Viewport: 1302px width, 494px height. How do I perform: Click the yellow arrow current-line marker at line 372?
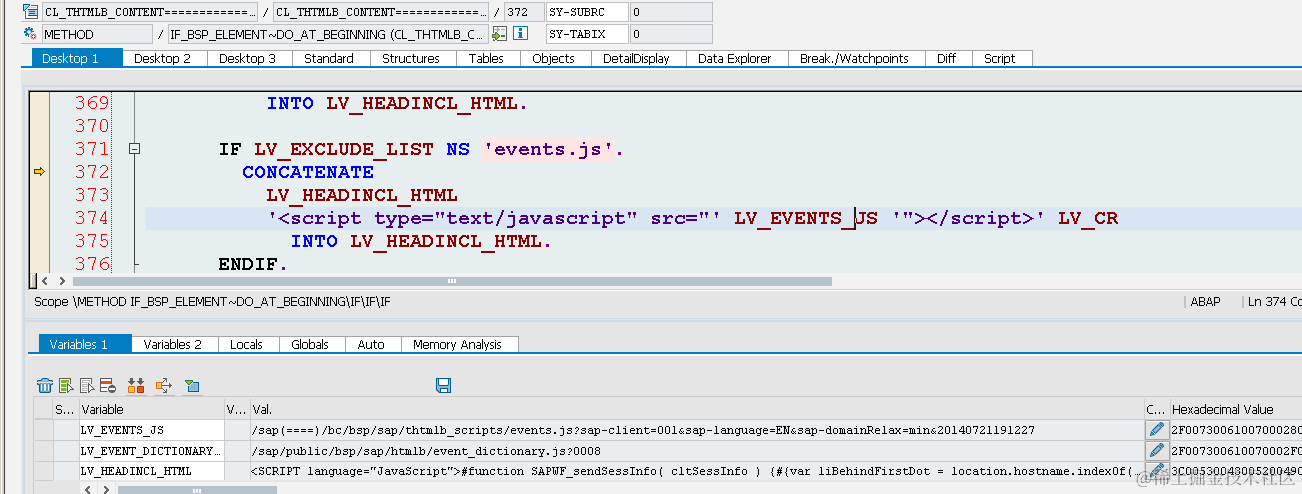pyautogui.click(x=39, y=172)
